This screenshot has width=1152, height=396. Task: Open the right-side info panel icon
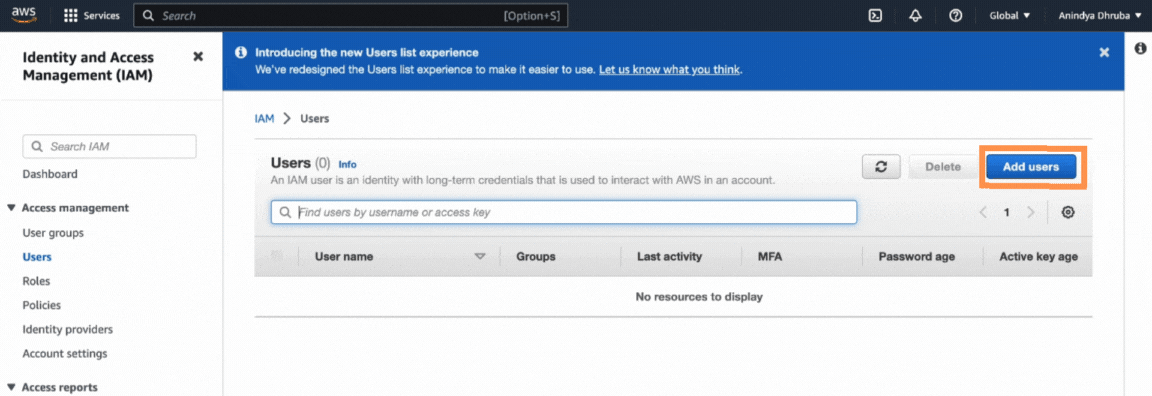[1140, 48]
